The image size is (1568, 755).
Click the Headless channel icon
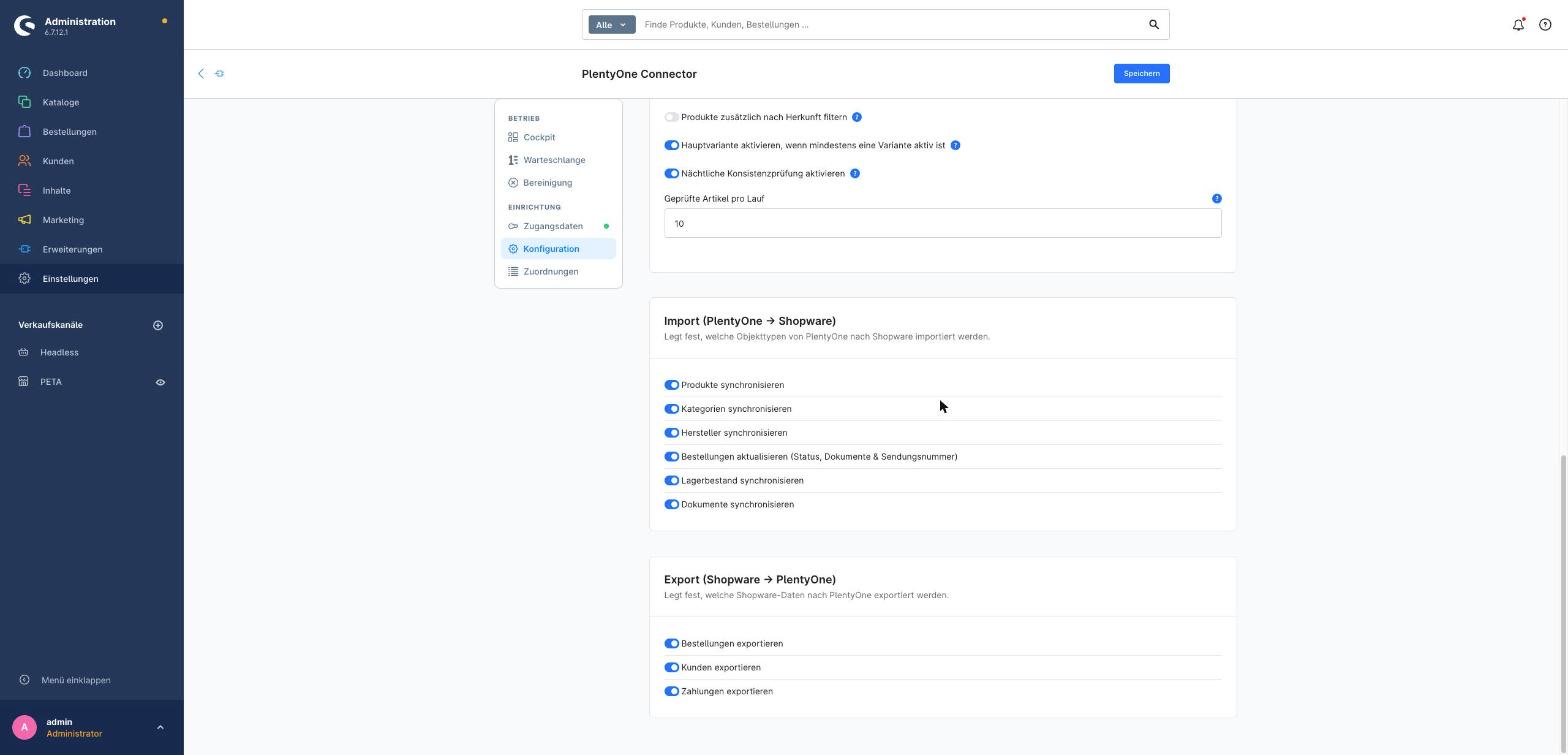point(24,353)
